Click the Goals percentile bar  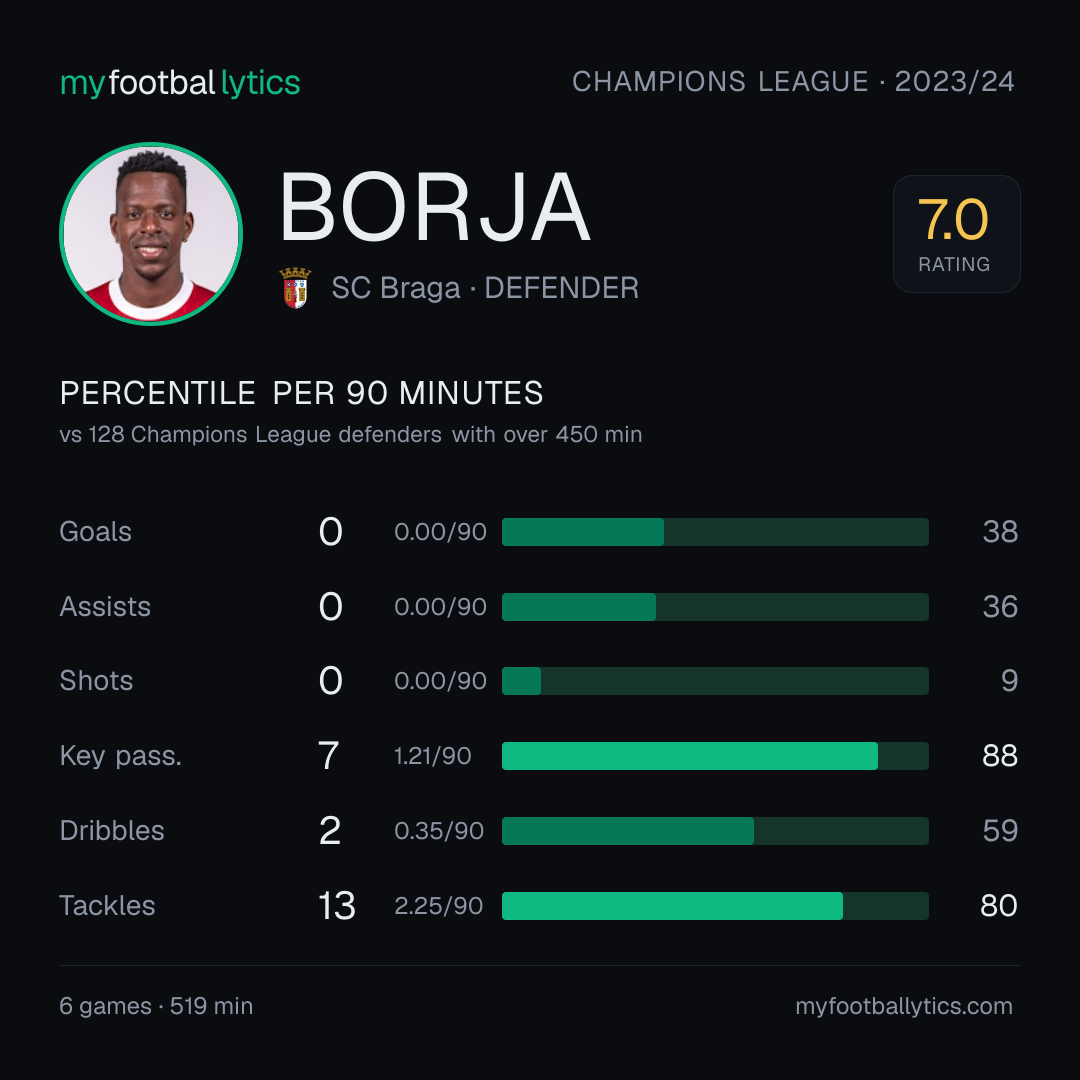715,532
